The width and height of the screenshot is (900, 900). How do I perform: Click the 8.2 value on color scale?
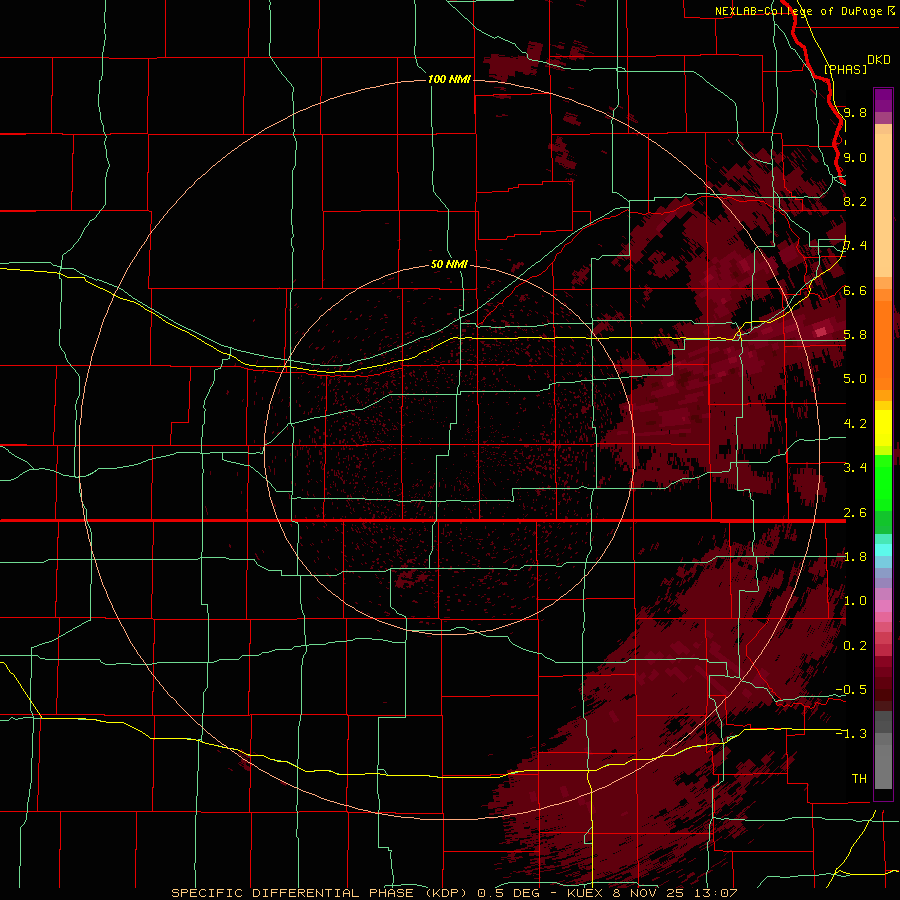(x=855, y=201)
